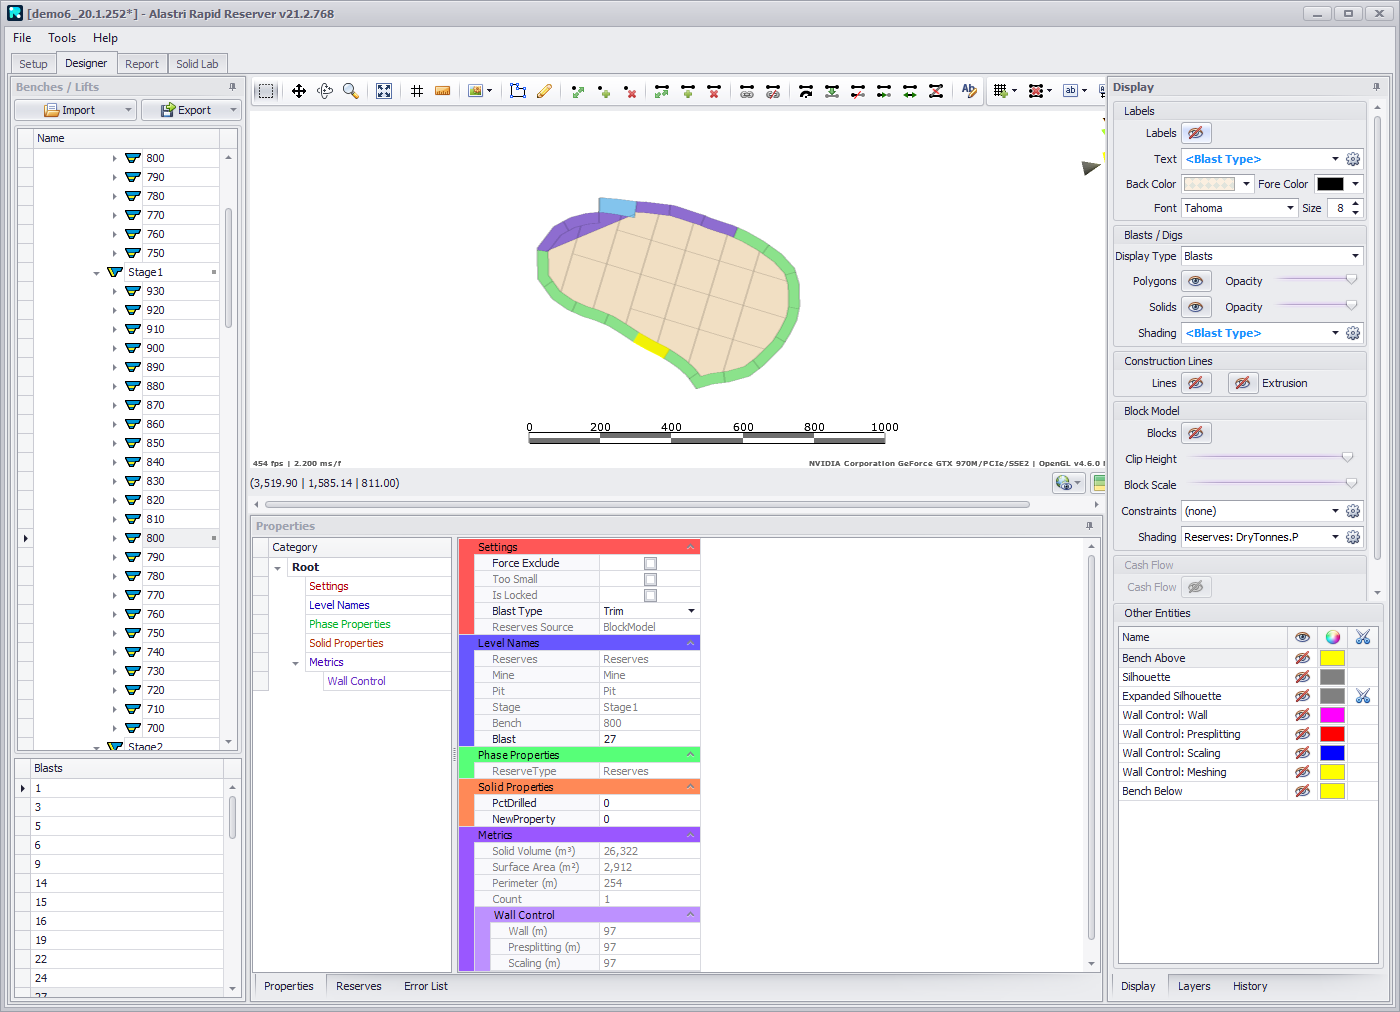Toggle Labels visibility eye
This screenshot has height=1012, width=1400.
pos(1196,133)
